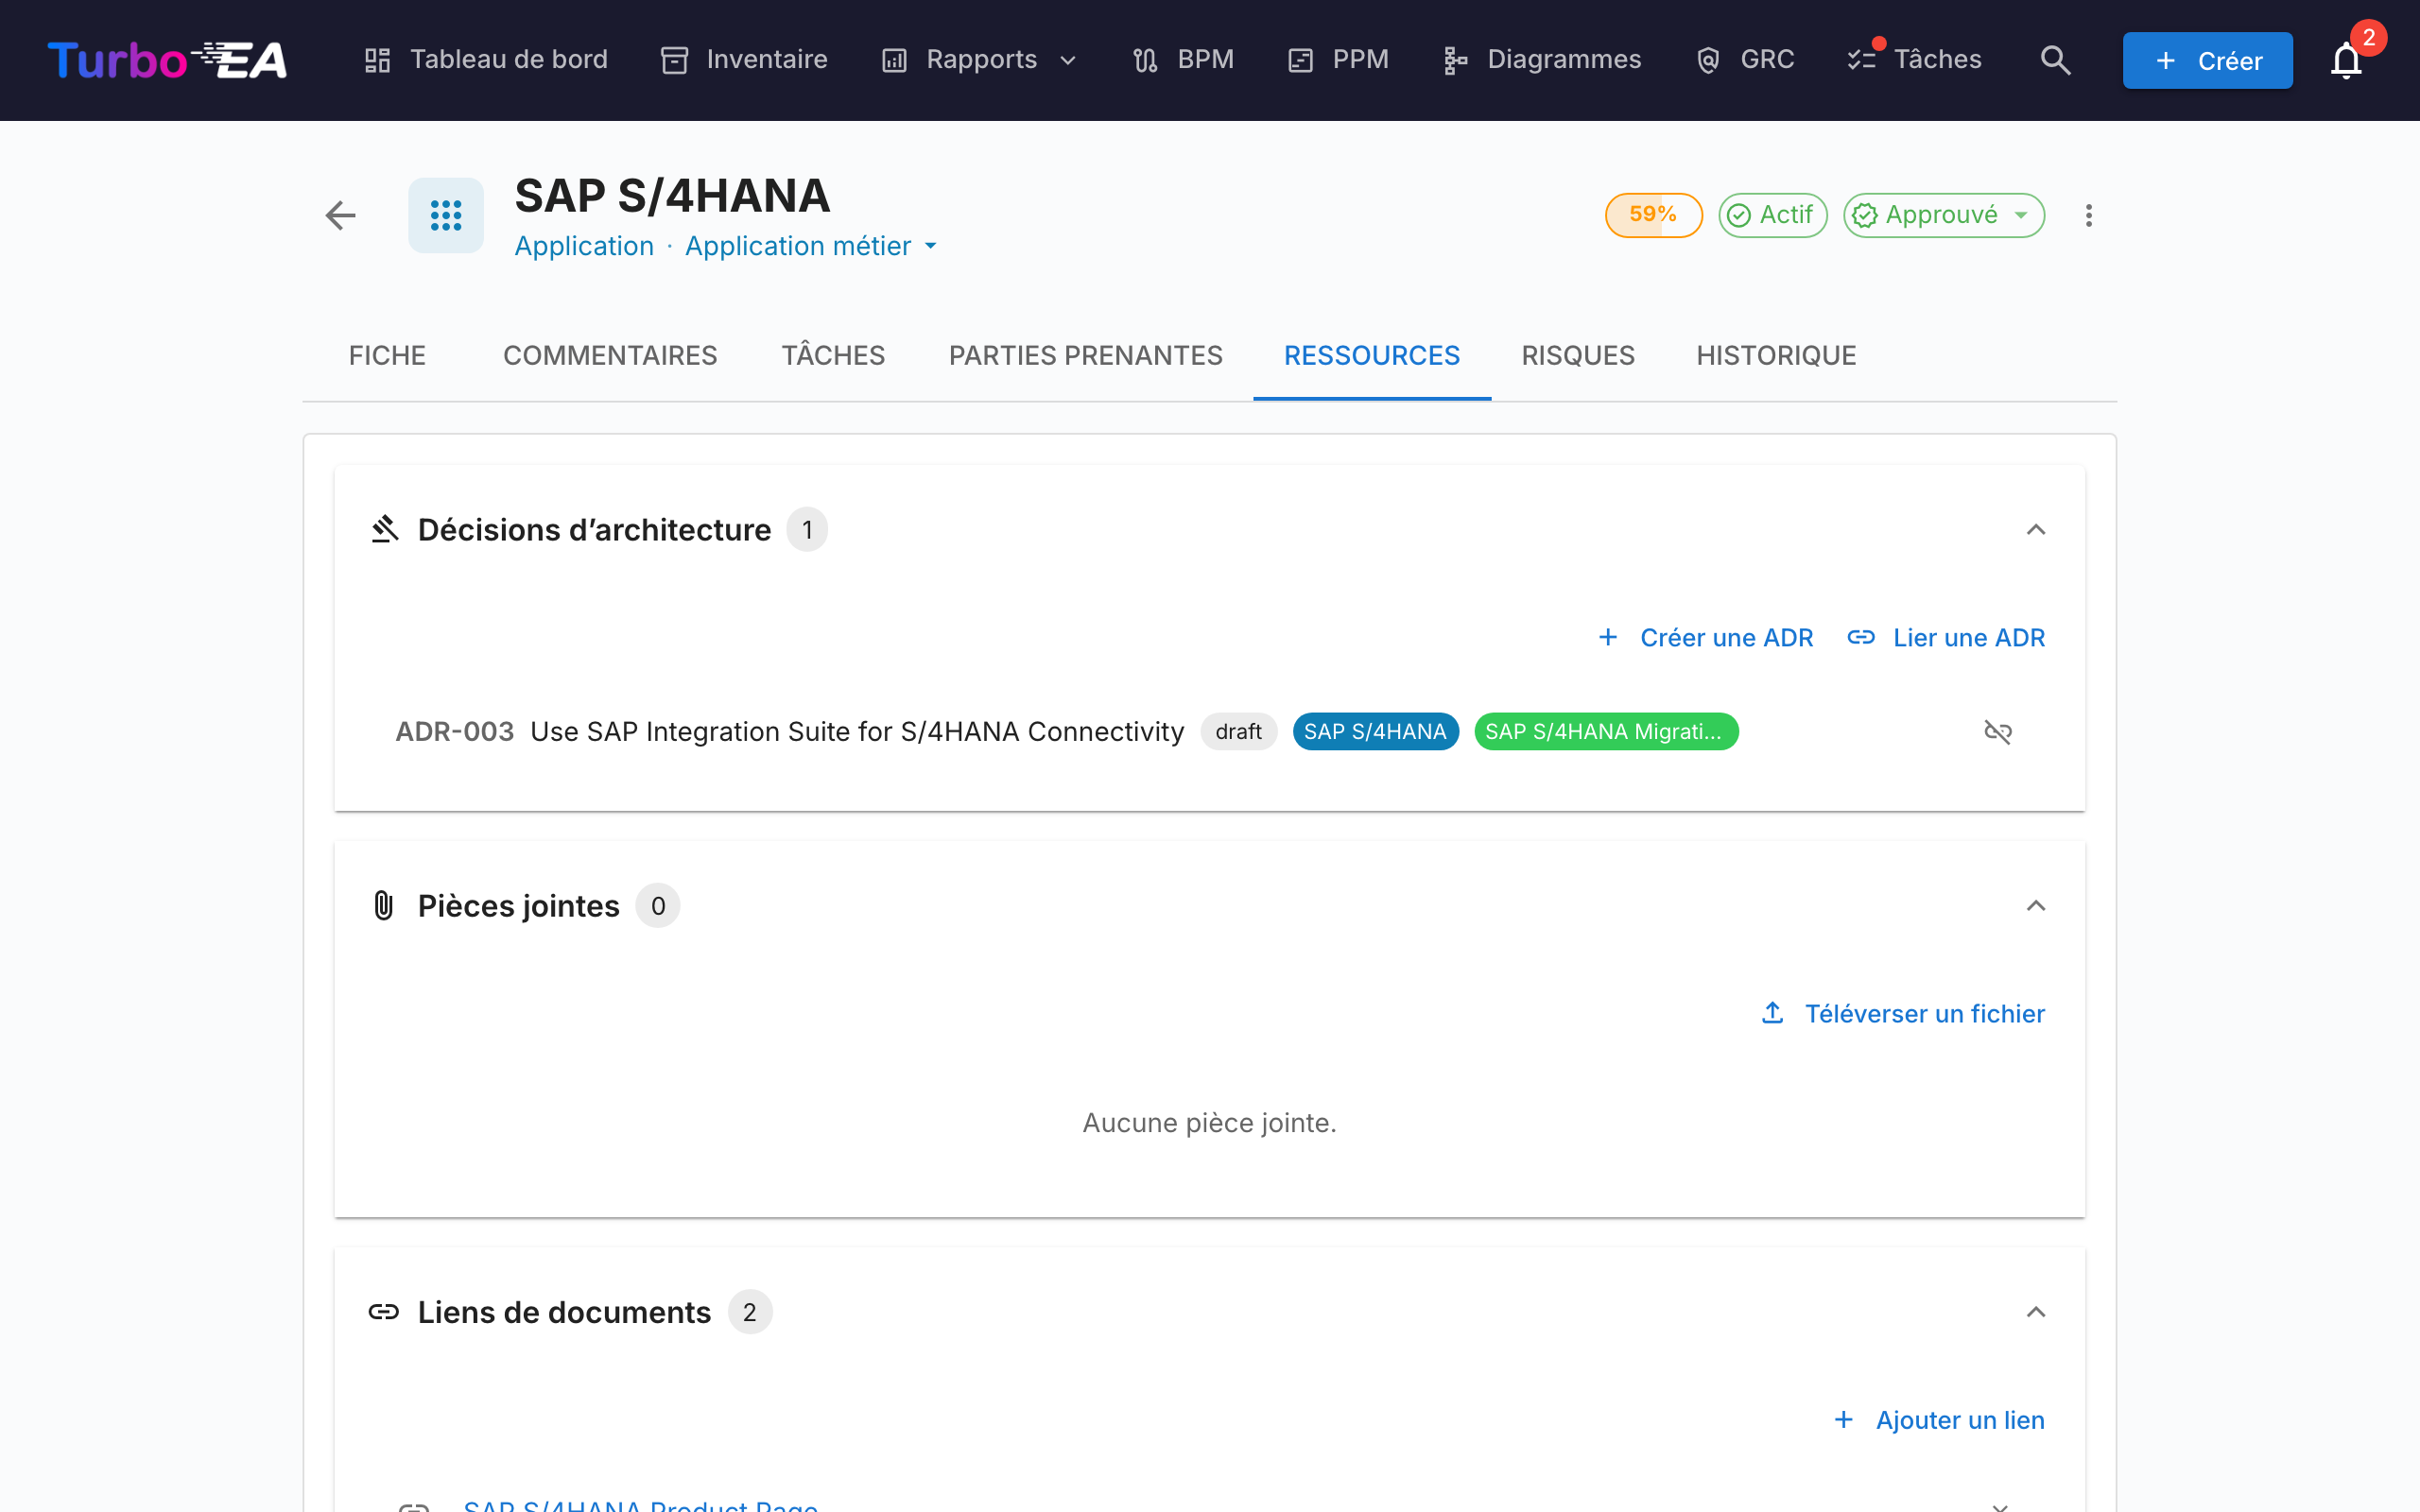Open the RISQUES tab
2420x1512 pixels.
pos(1578,355)
